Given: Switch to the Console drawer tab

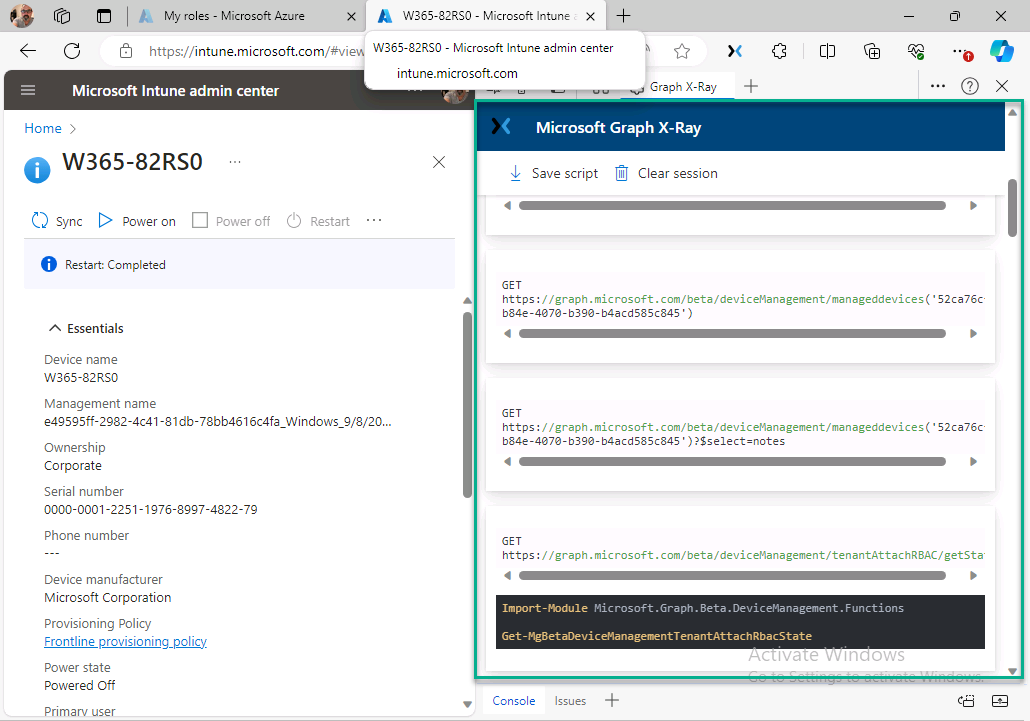Looking at the screenshot, I should (x=514, y=701).
